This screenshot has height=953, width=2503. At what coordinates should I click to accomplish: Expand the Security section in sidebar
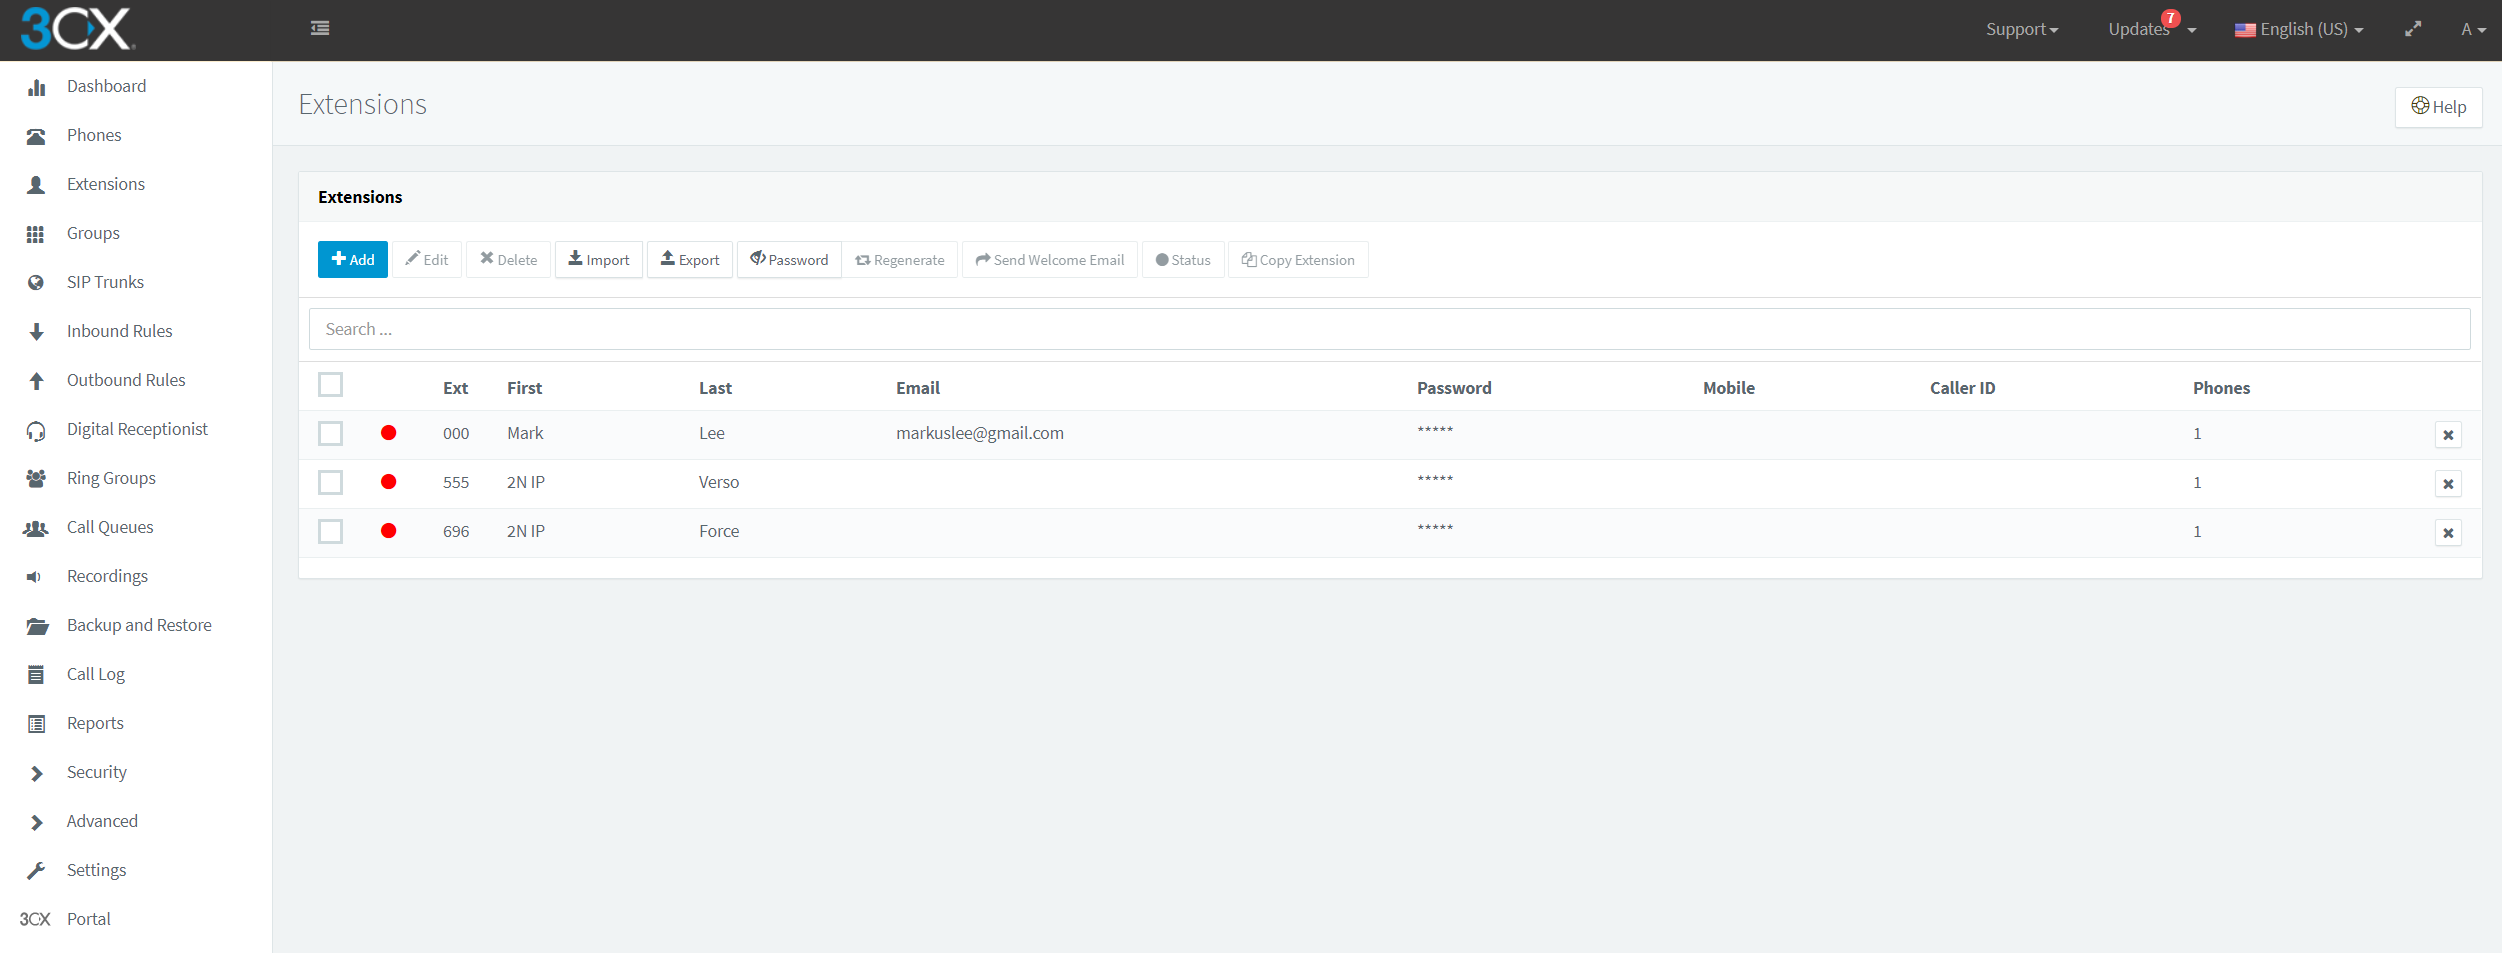96,772
